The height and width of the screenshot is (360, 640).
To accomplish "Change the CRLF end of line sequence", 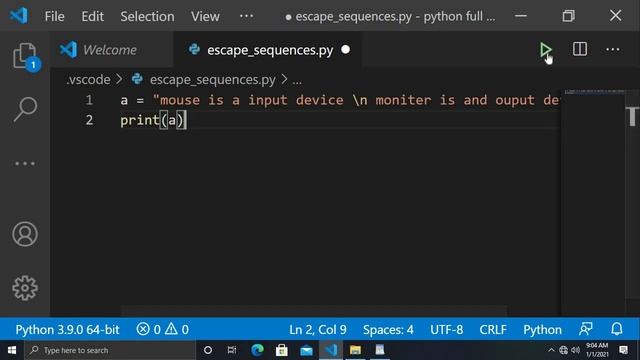I will 493,329.
